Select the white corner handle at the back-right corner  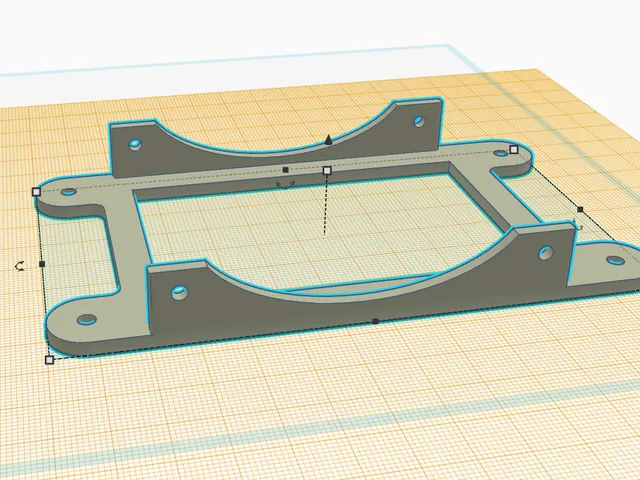tap(514, 150)
